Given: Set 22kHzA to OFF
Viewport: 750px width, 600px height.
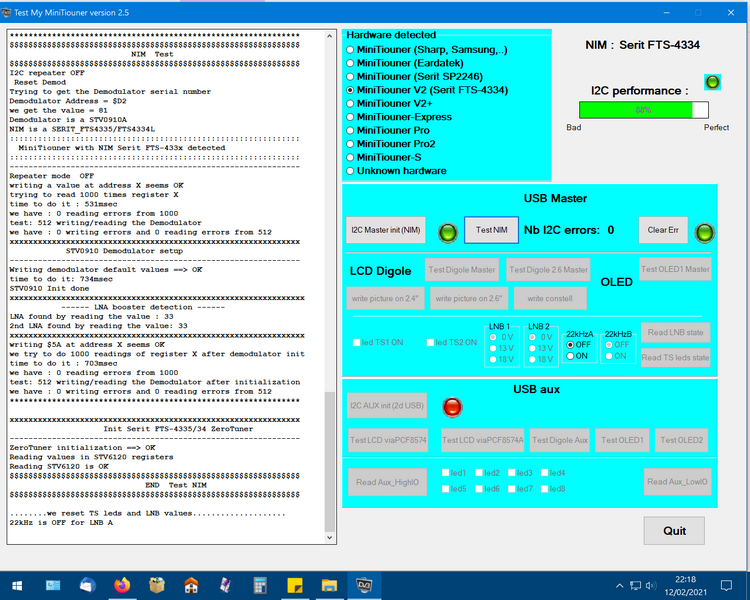Looking at the screenshot, I should click(578, 345).
